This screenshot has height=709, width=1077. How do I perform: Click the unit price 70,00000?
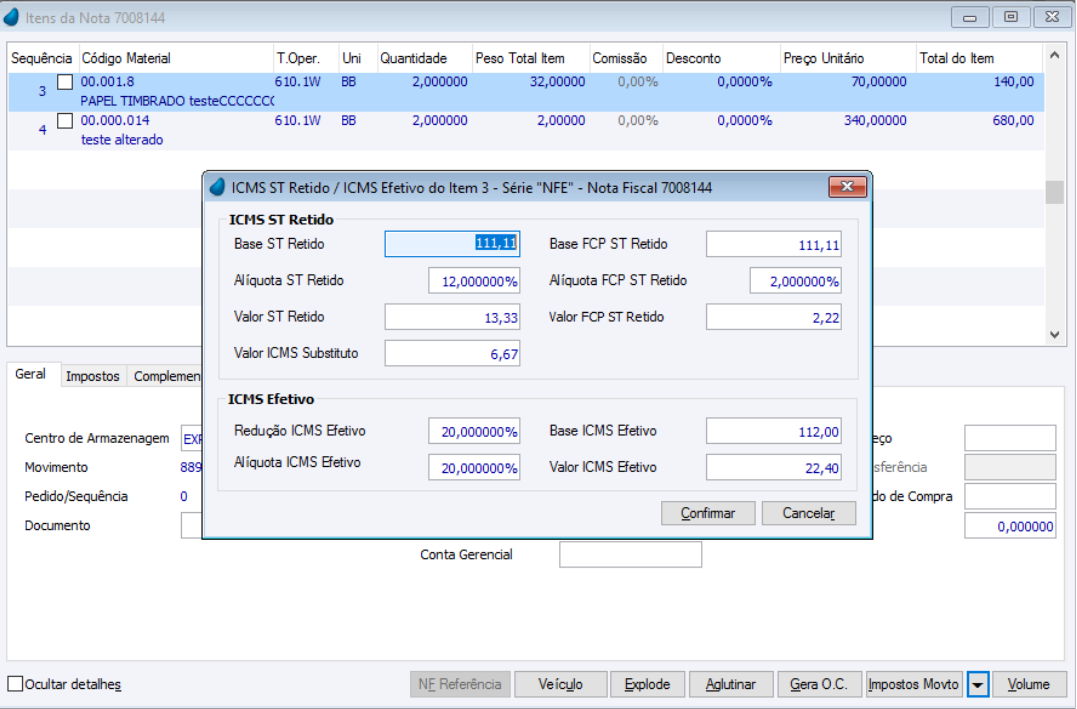(x=878, y=82)
